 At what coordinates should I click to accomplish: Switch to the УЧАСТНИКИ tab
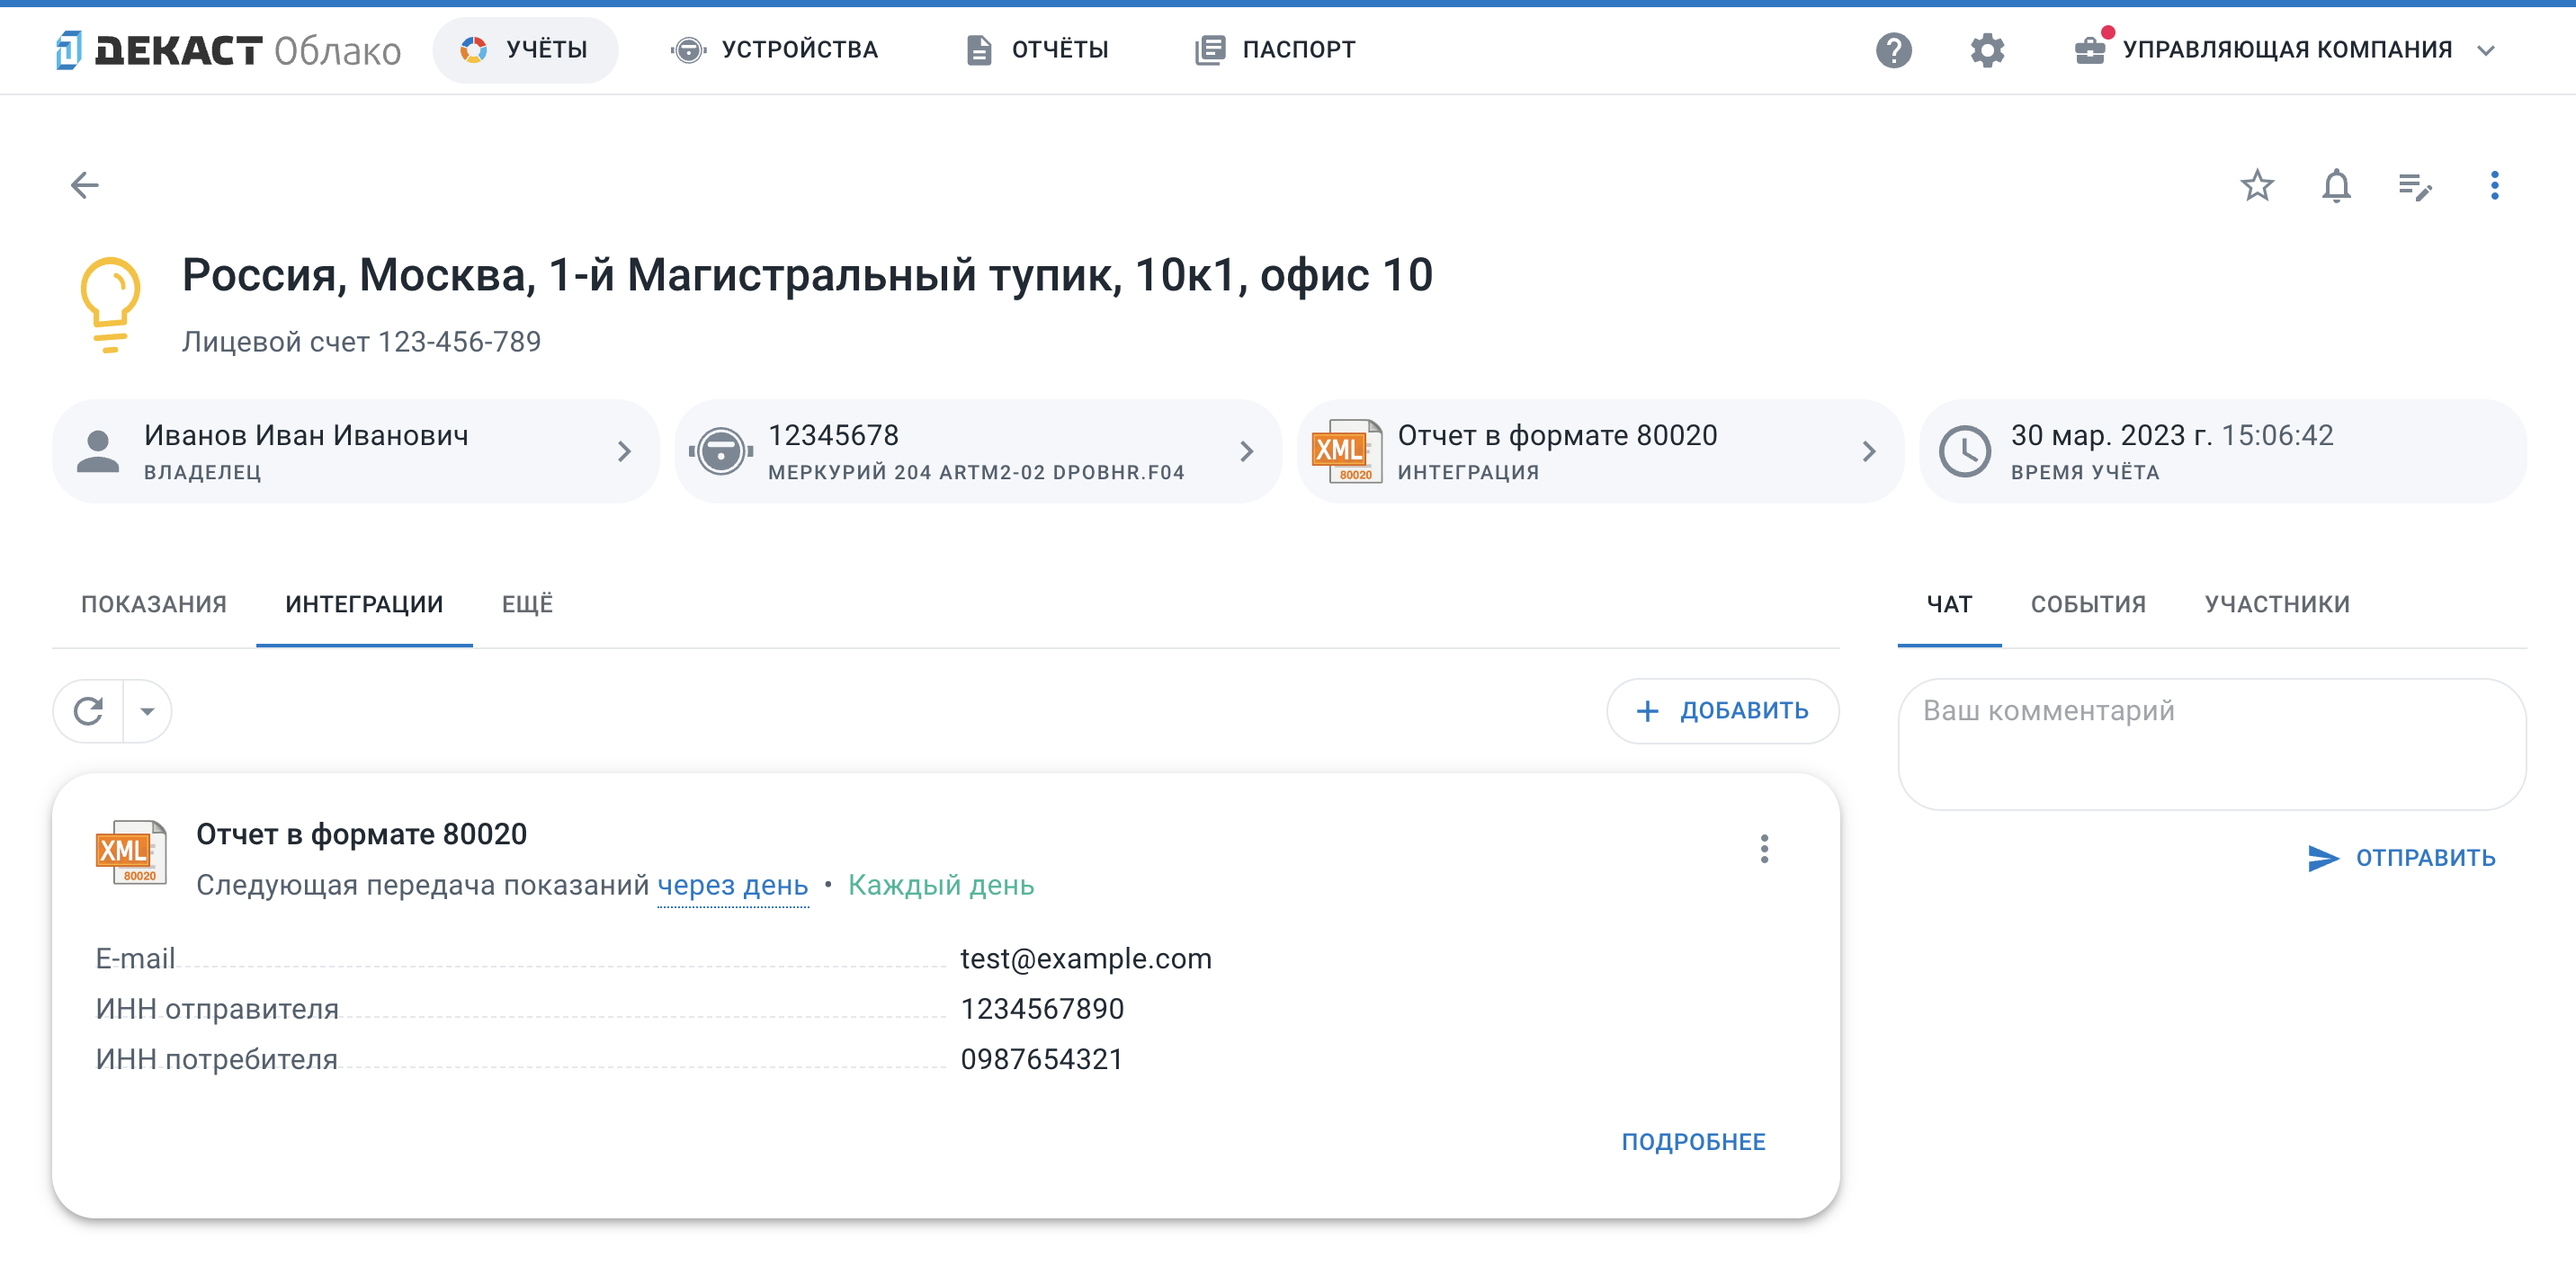[x=2277, y=604]
